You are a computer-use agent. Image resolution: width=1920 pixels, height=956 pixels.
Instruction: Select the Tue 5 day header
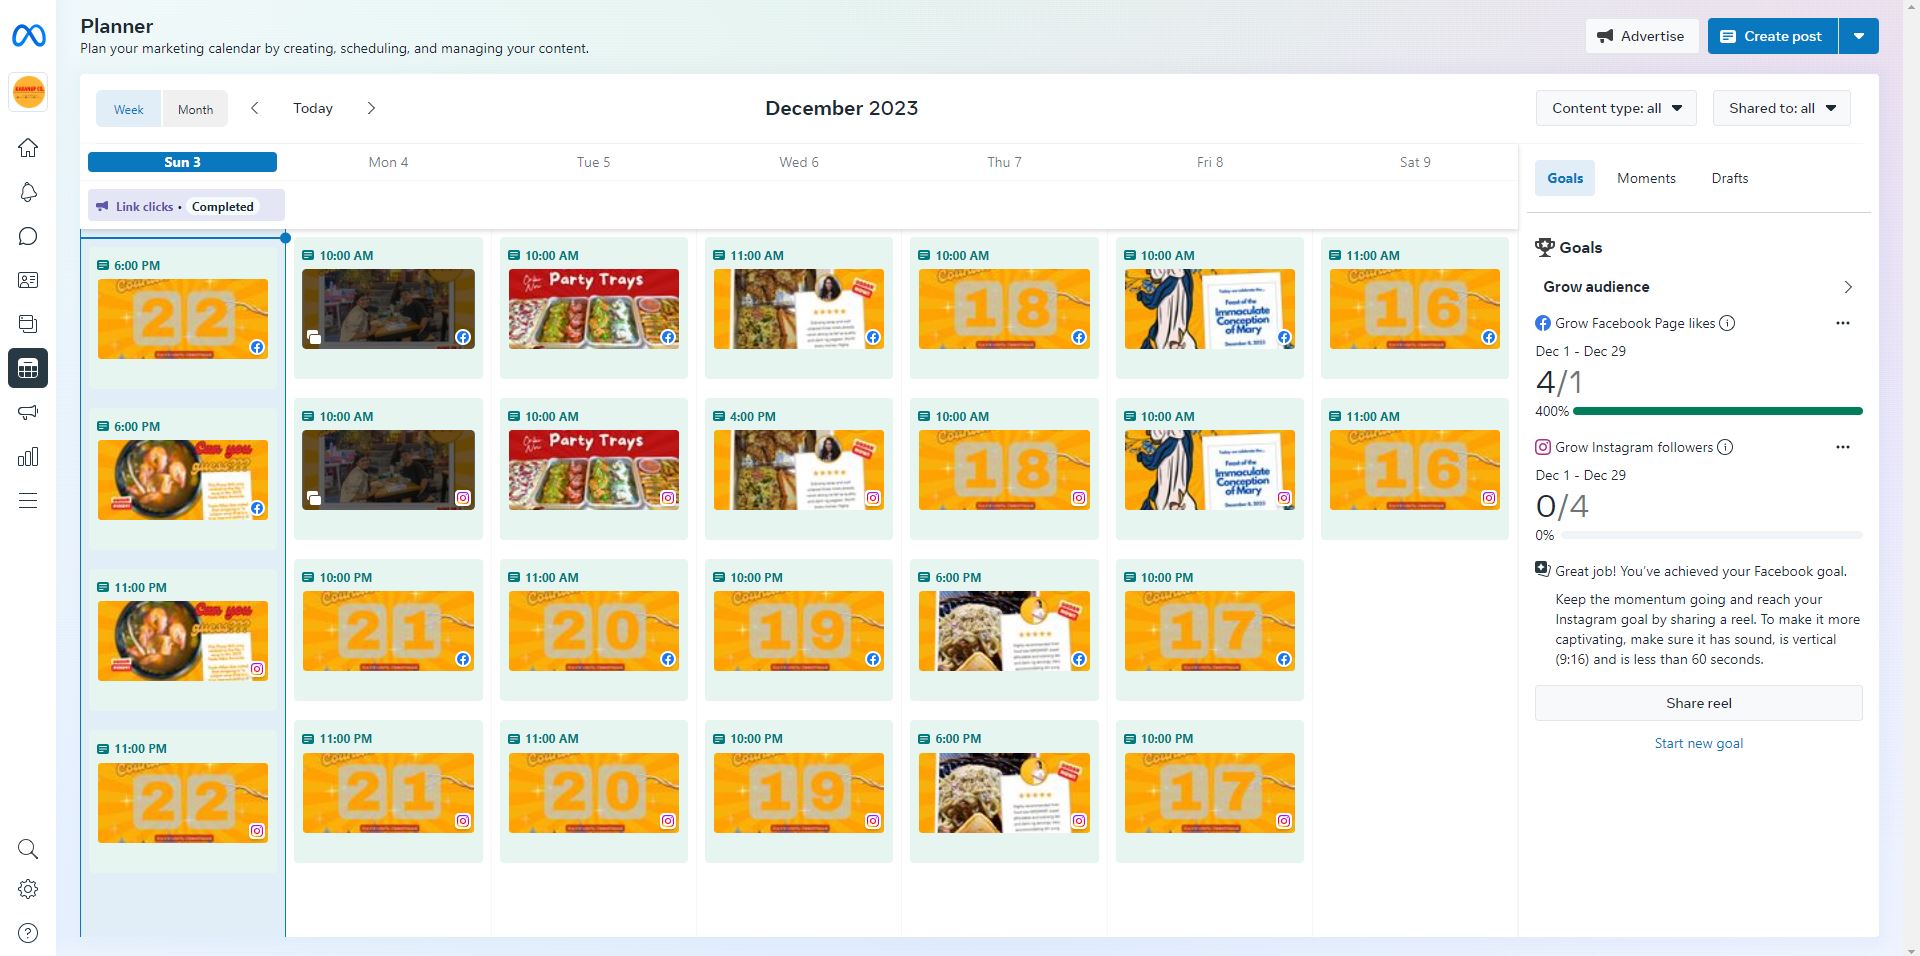593,162
